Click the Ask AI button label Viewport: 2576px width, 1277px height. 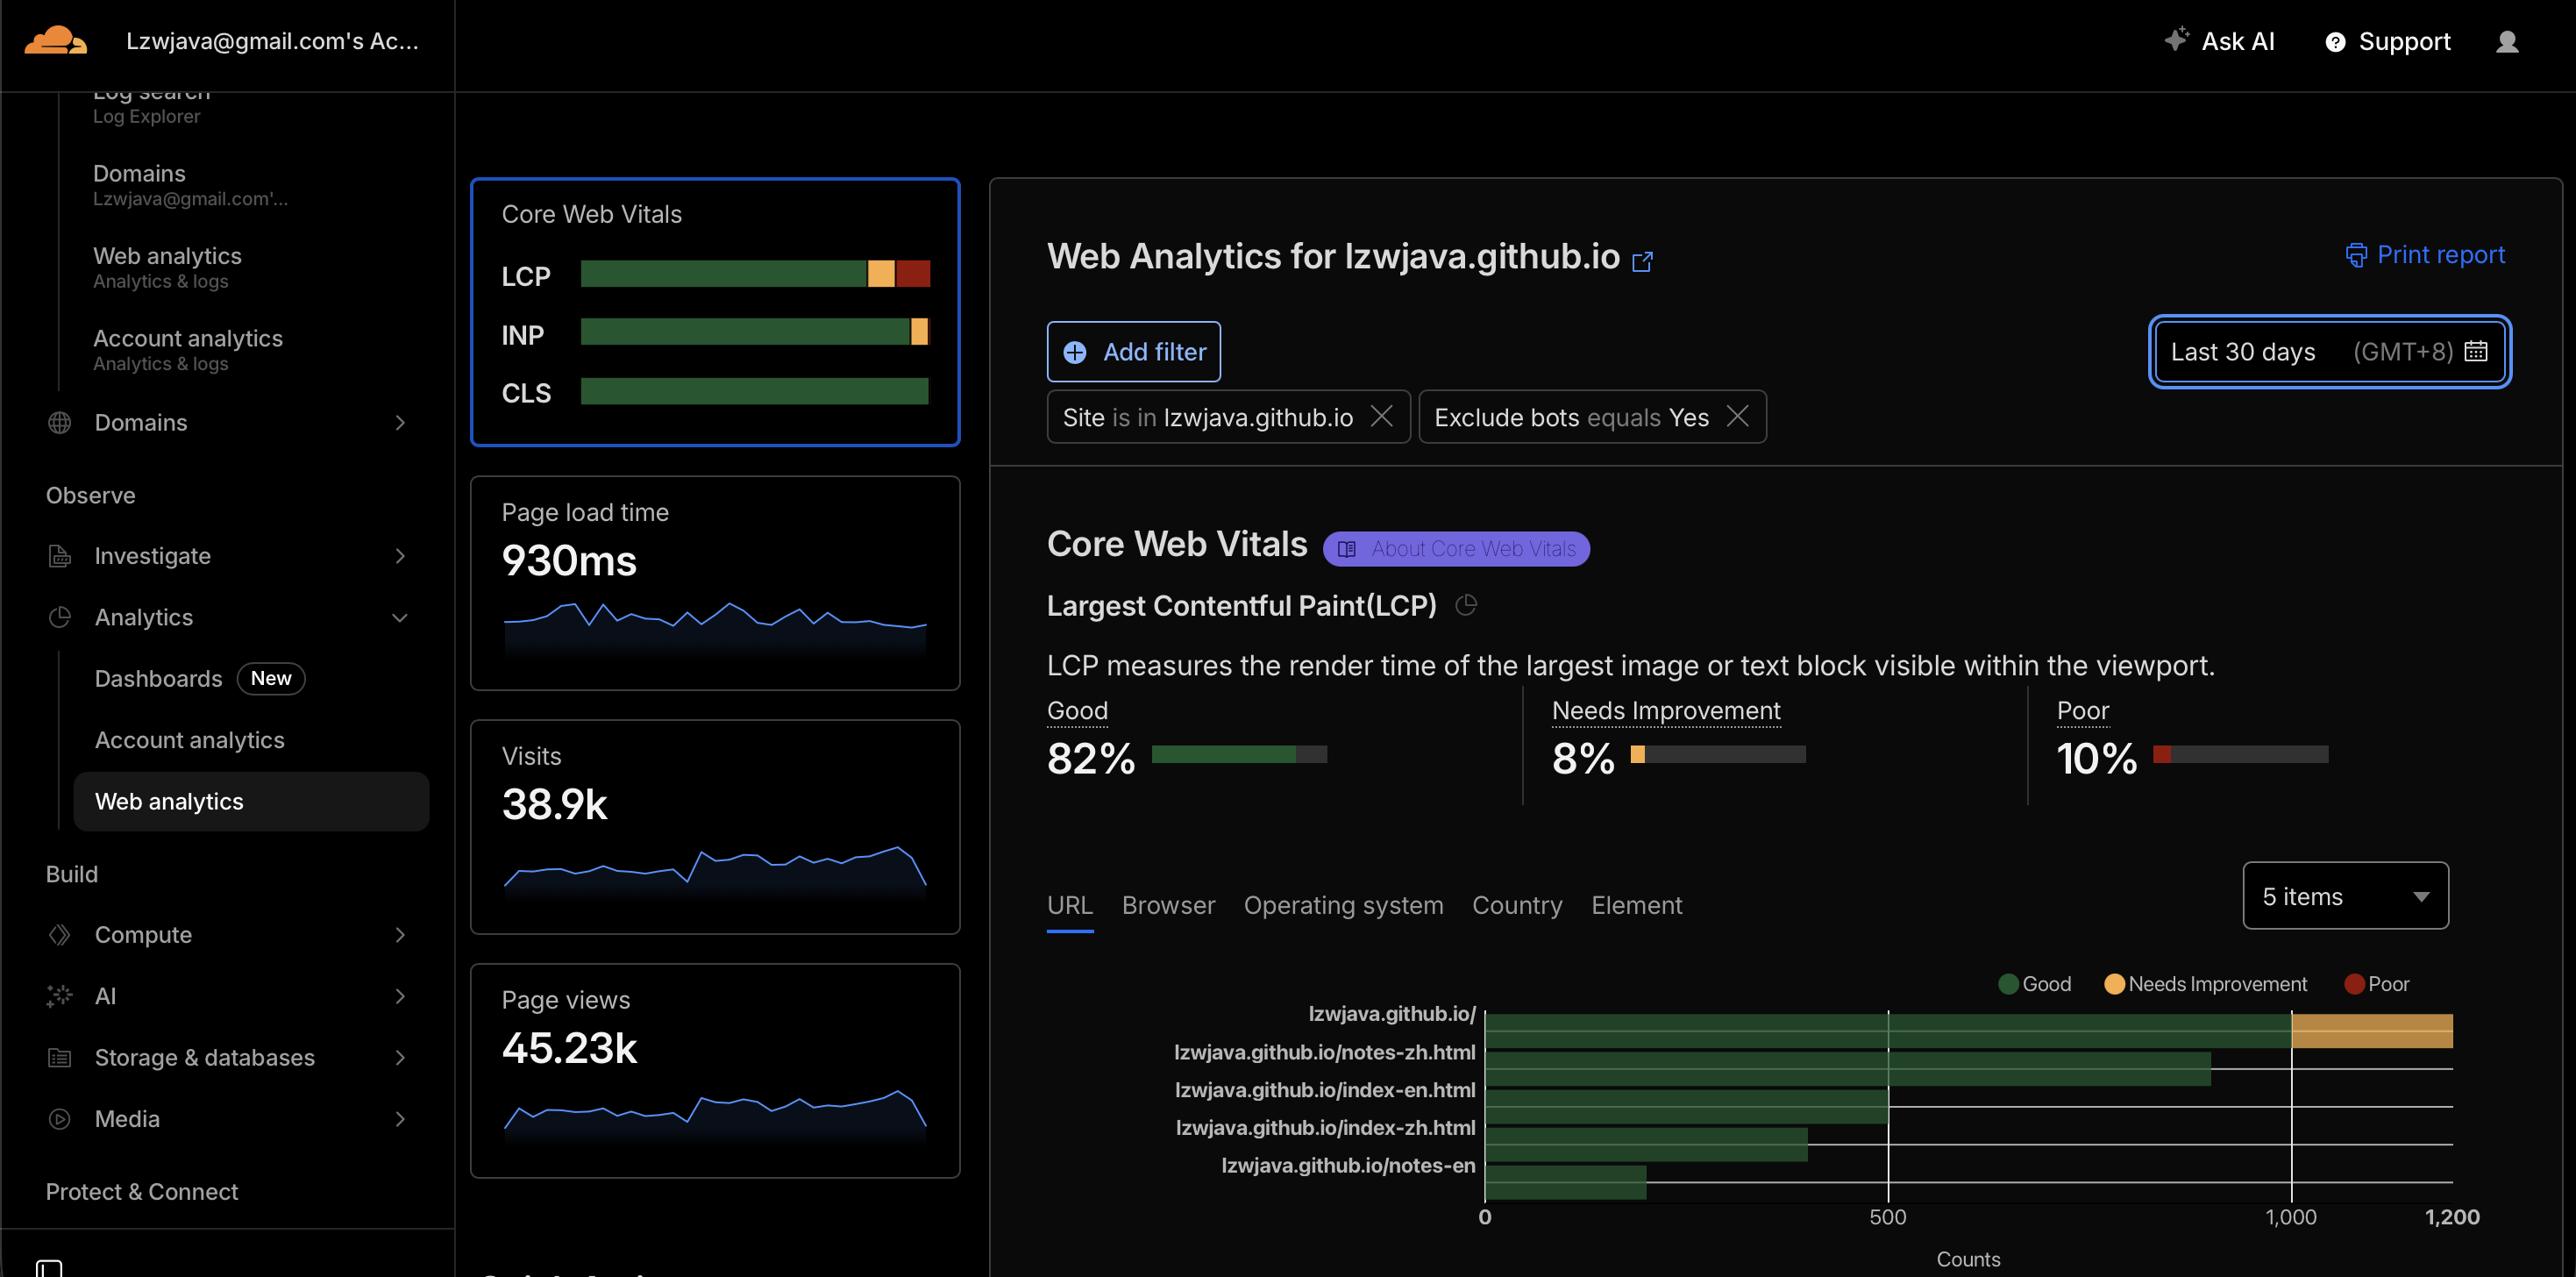2238,41
